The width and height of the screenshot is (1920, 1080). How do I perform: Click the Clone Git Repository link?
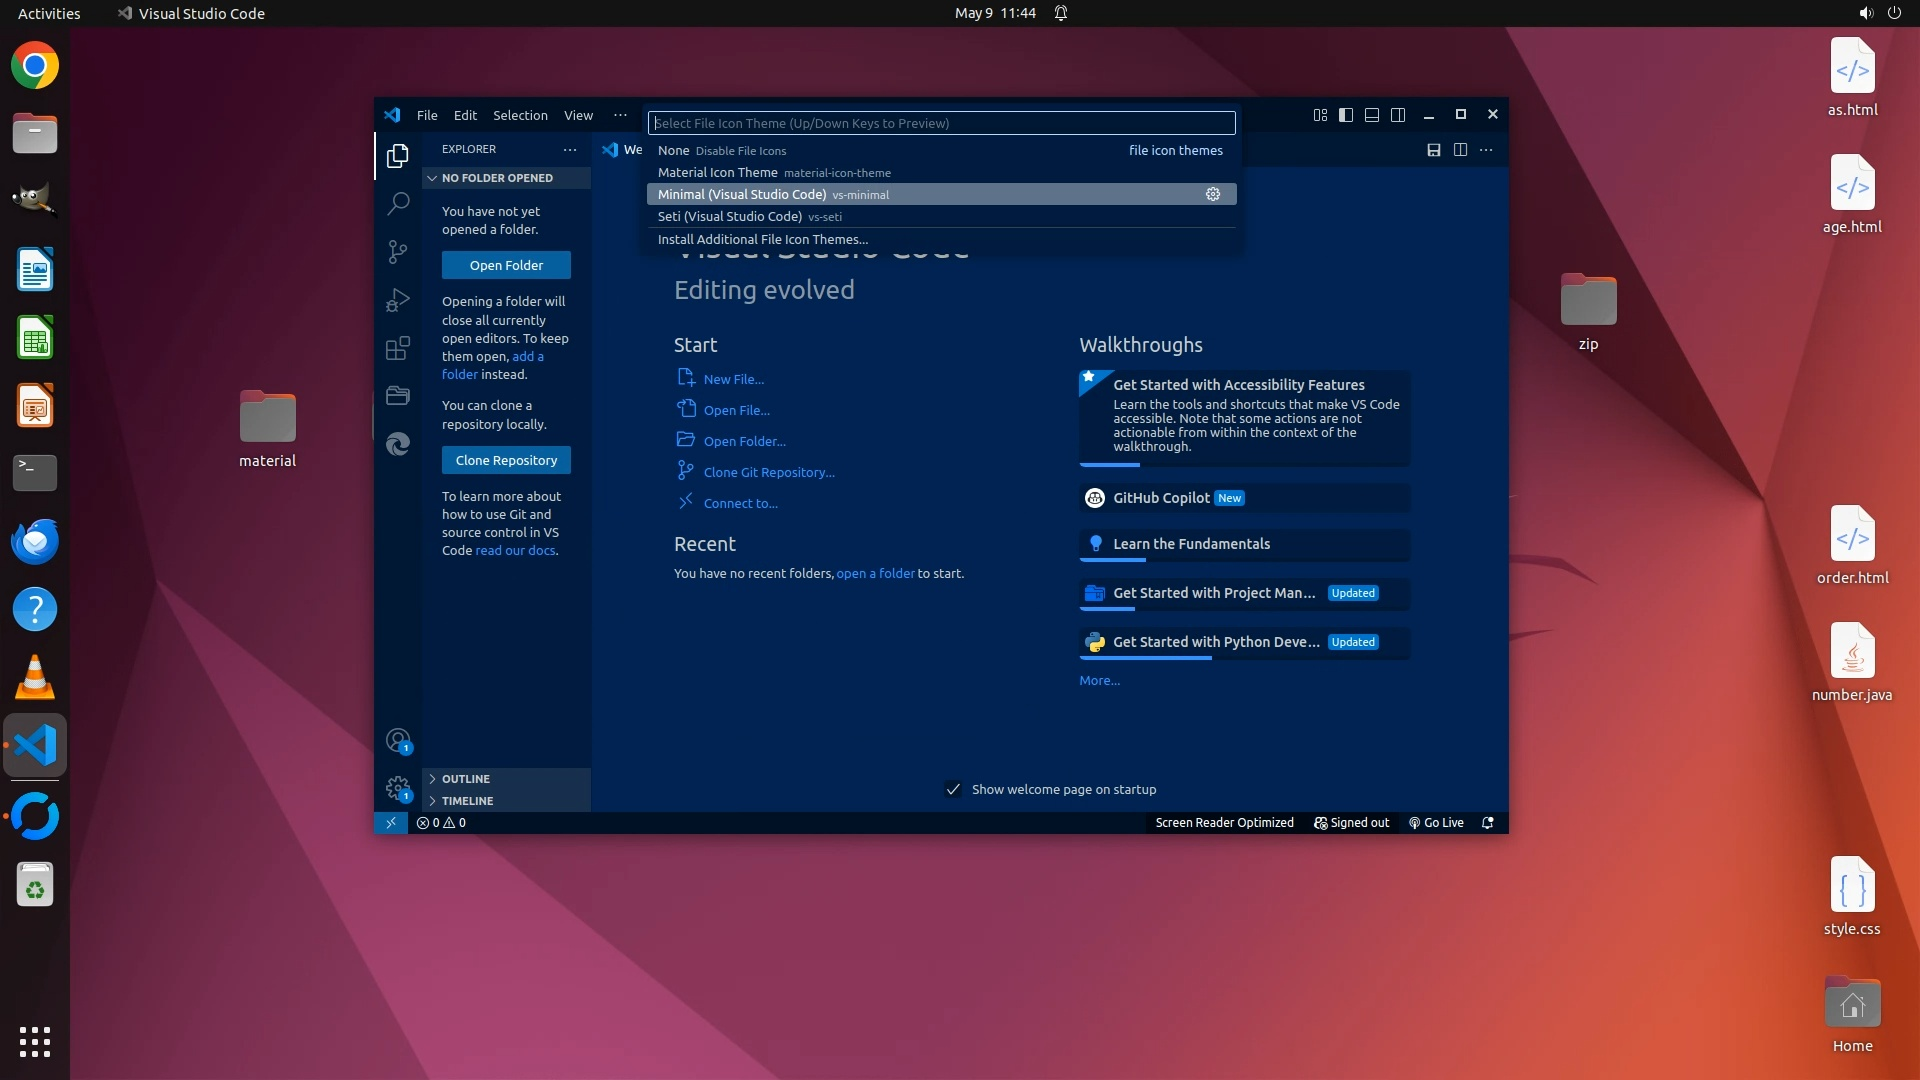point(769,472)
